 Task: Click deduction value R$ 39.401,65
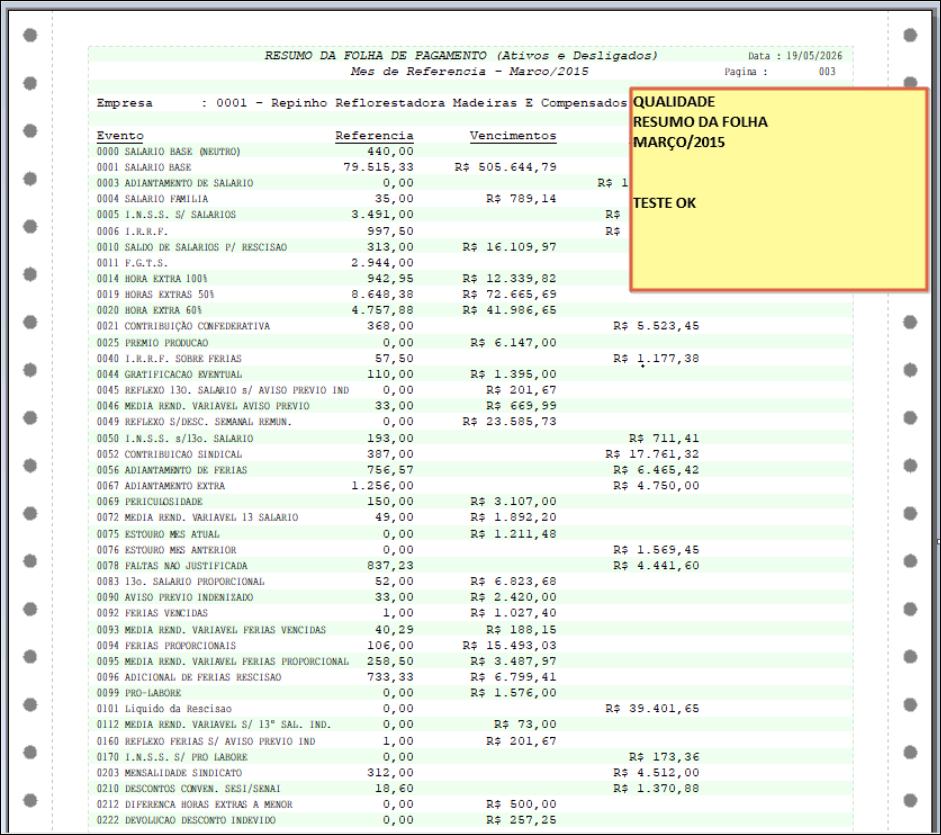(x=652, y=709)
